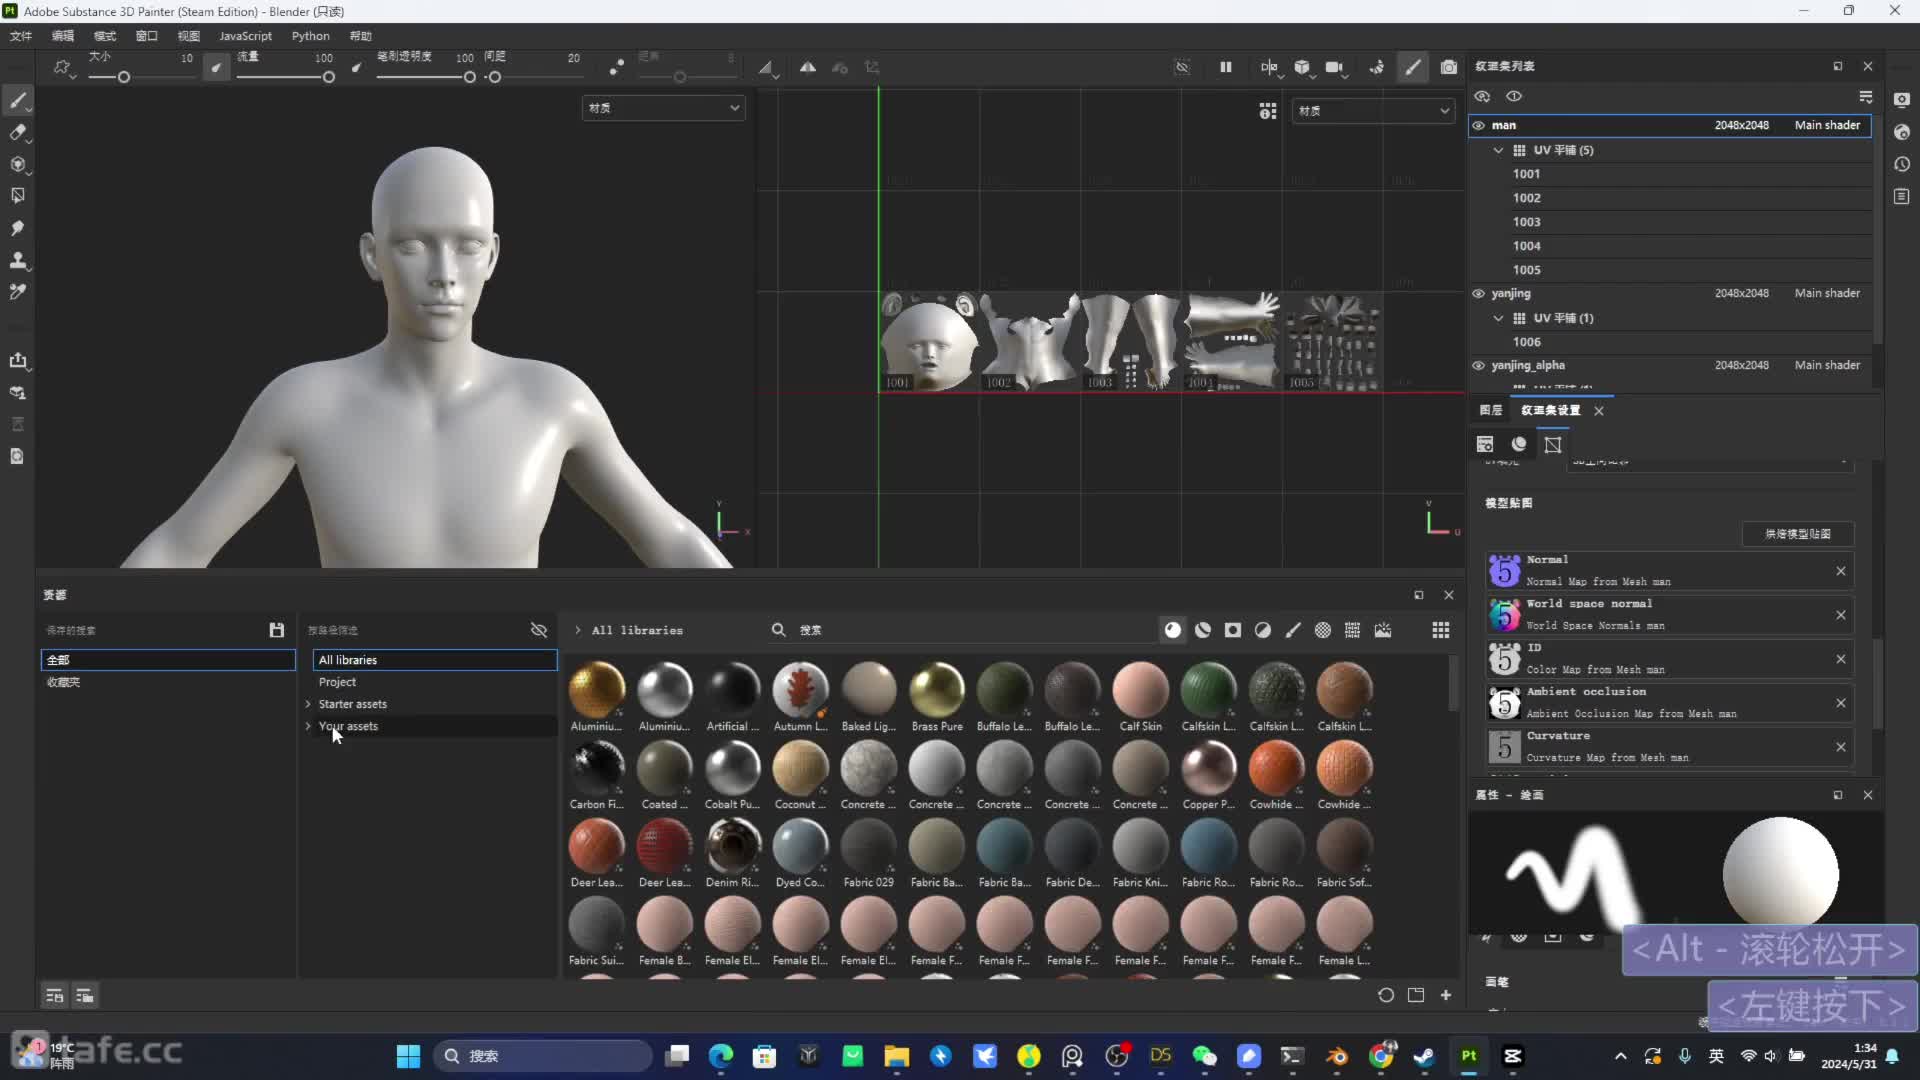Open the camera settings toolbar icon
This screenshot has height=1080, width=1920.
point(1335,67)
